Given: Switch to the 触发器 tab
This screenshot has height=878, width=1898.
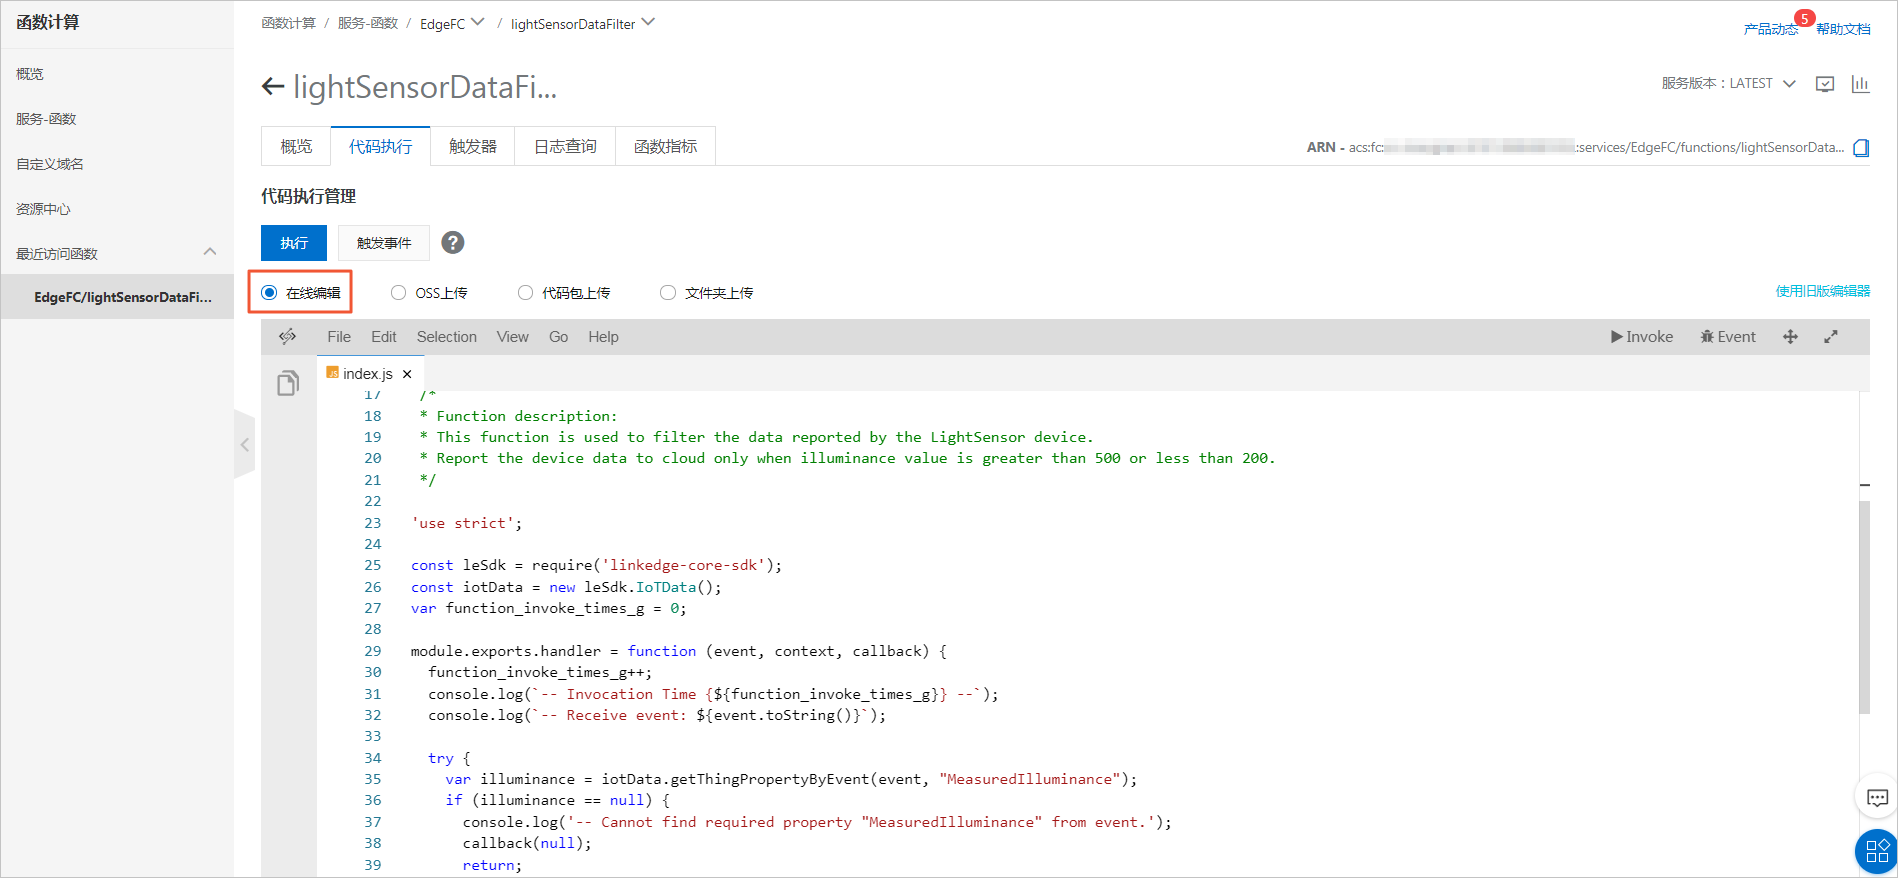Looking at the screenshot, I should [x=472, y=146].
